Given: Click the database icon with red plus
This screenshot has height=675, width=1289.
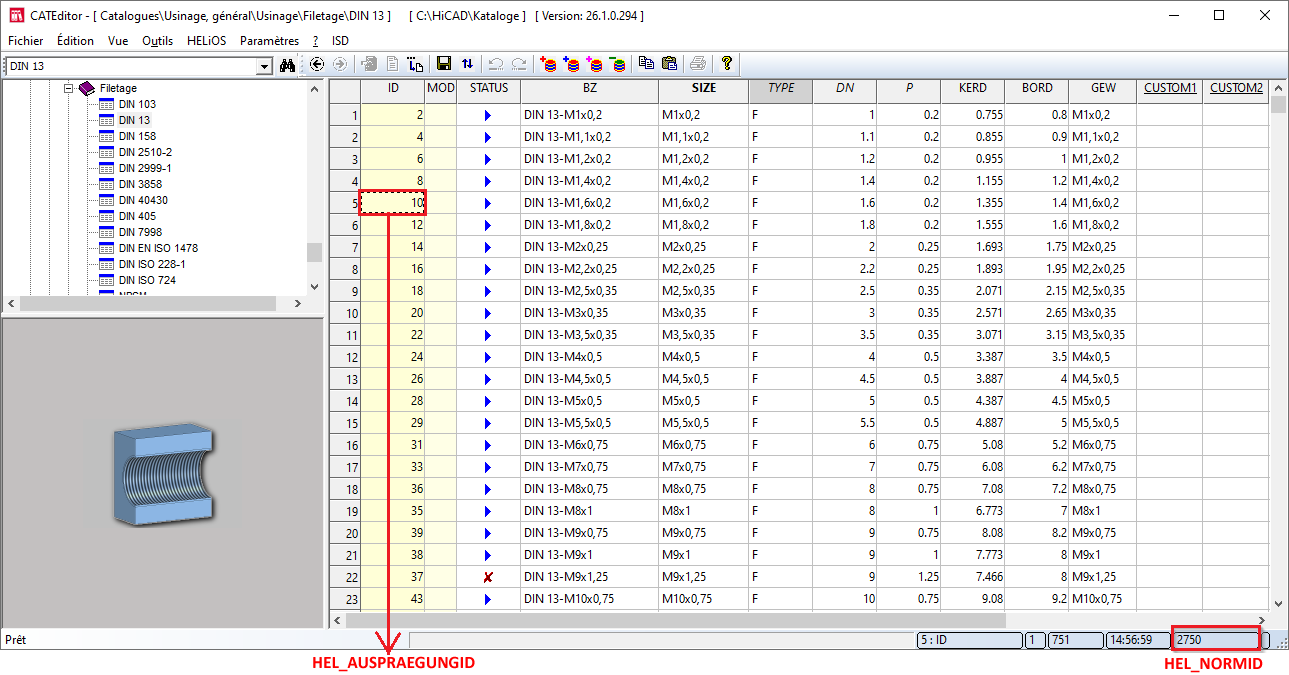Looking at the screenshot, I should 549,64.
